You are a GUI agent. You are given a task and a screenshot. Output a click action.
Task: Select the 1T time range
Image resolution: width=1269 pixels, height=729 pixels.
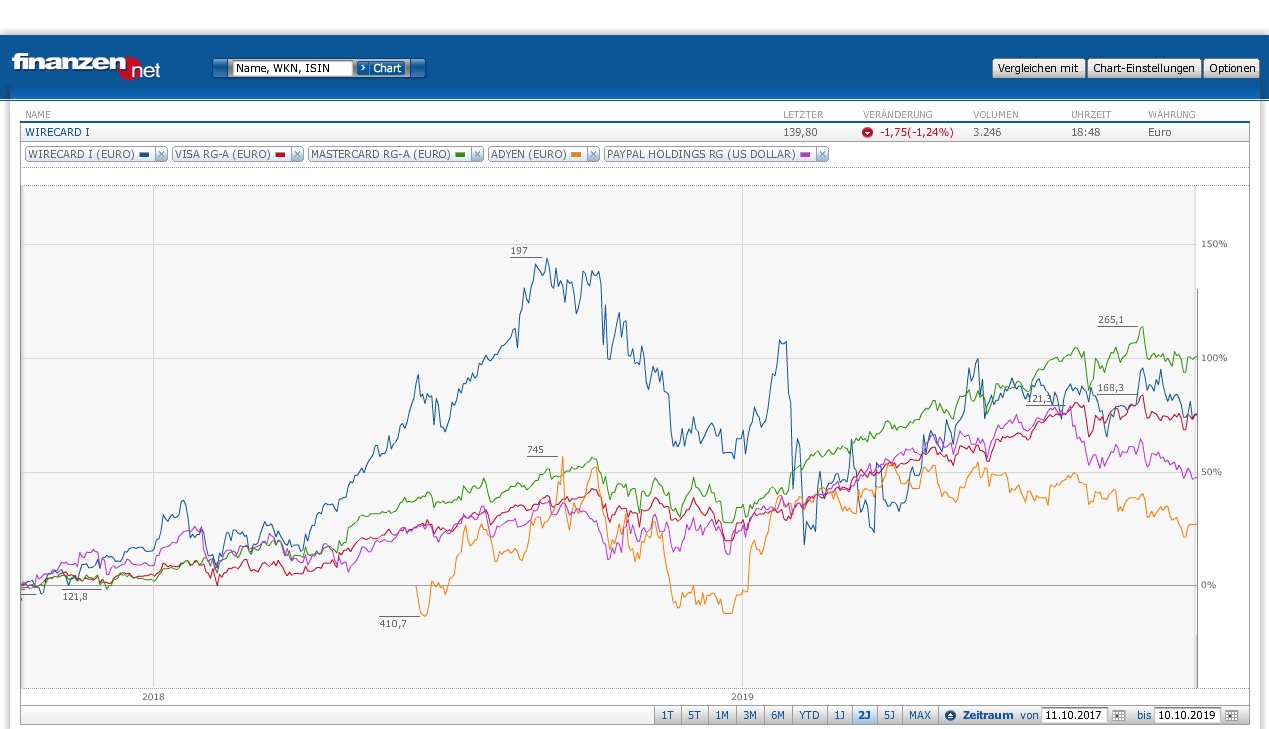click(x=667, y=715)
